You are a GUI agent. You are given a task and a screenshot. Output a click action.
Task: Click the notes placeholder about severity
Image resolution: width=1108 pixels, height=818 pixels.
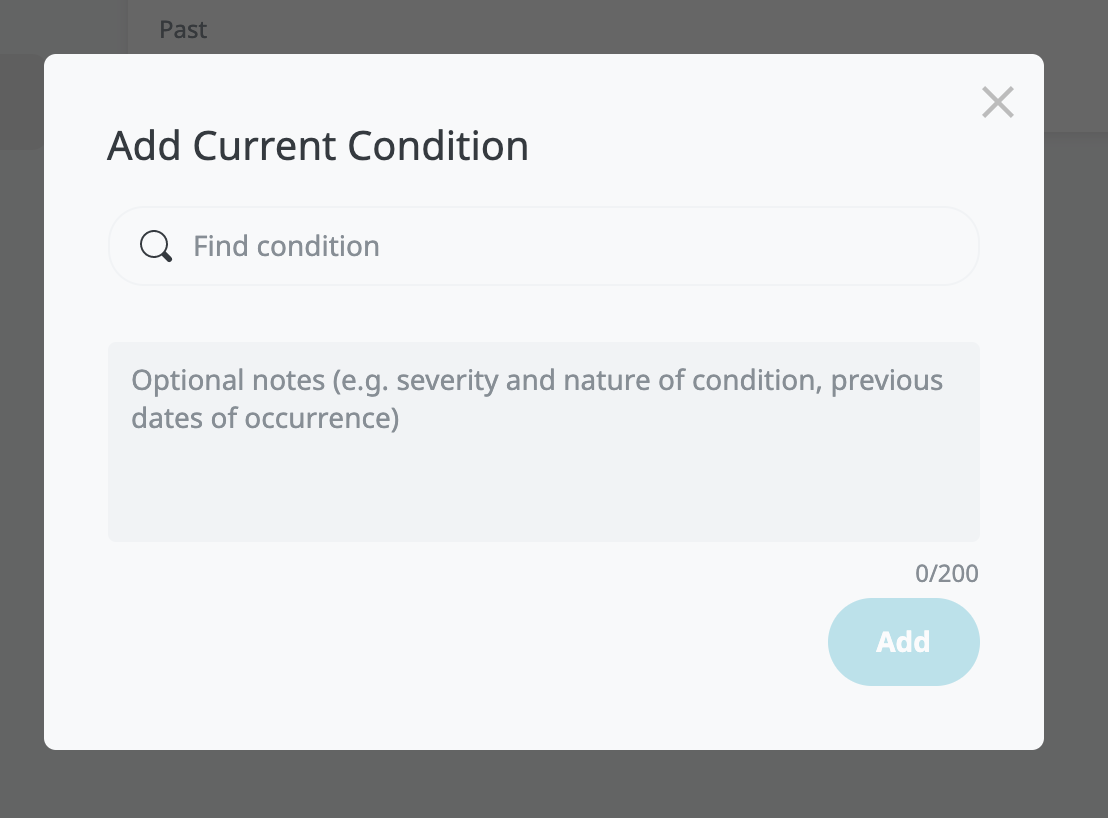[536, 380]
